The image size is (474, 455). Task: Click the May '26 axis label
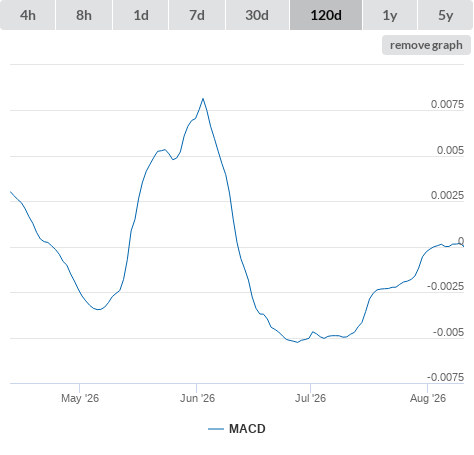tap(80, 398)
